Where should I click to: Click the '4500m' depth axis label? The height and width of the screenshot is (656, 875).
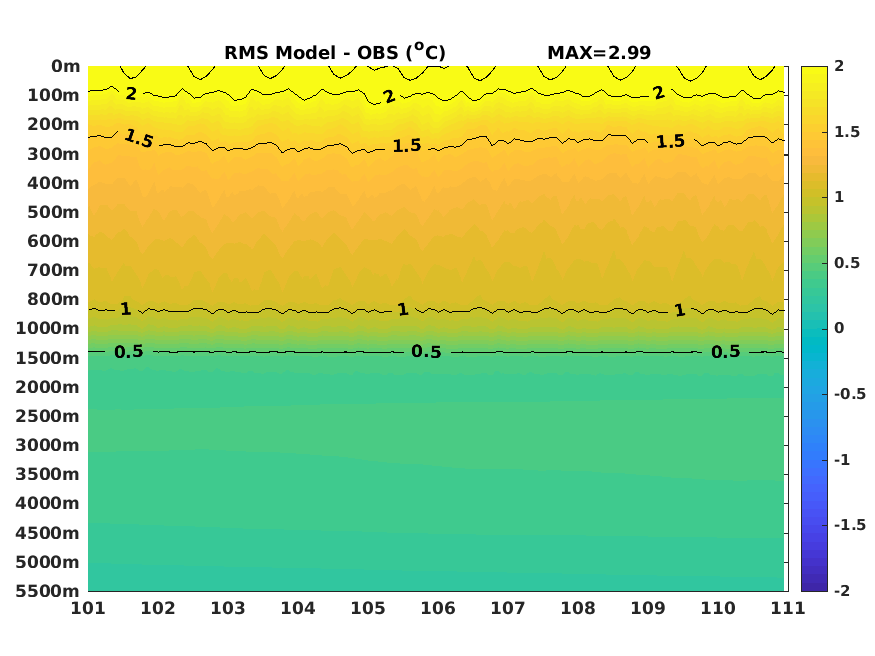click(48, 533)
